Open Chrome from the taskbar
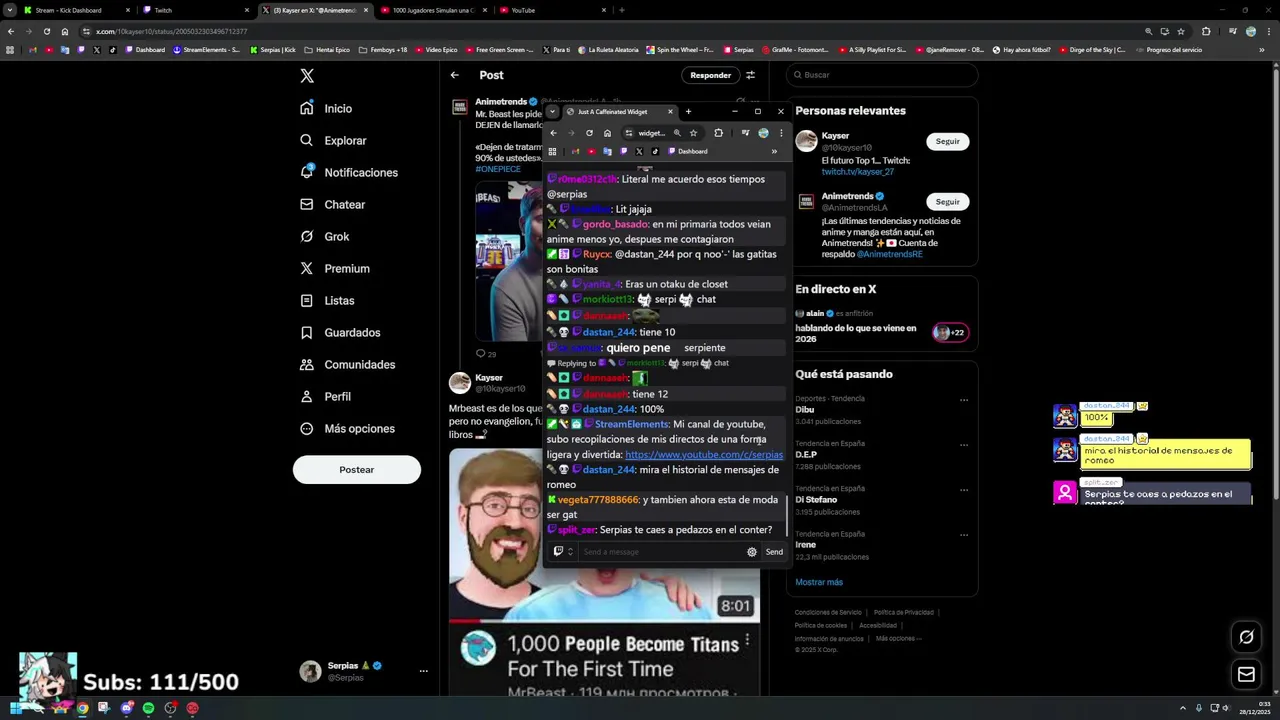 82,708
